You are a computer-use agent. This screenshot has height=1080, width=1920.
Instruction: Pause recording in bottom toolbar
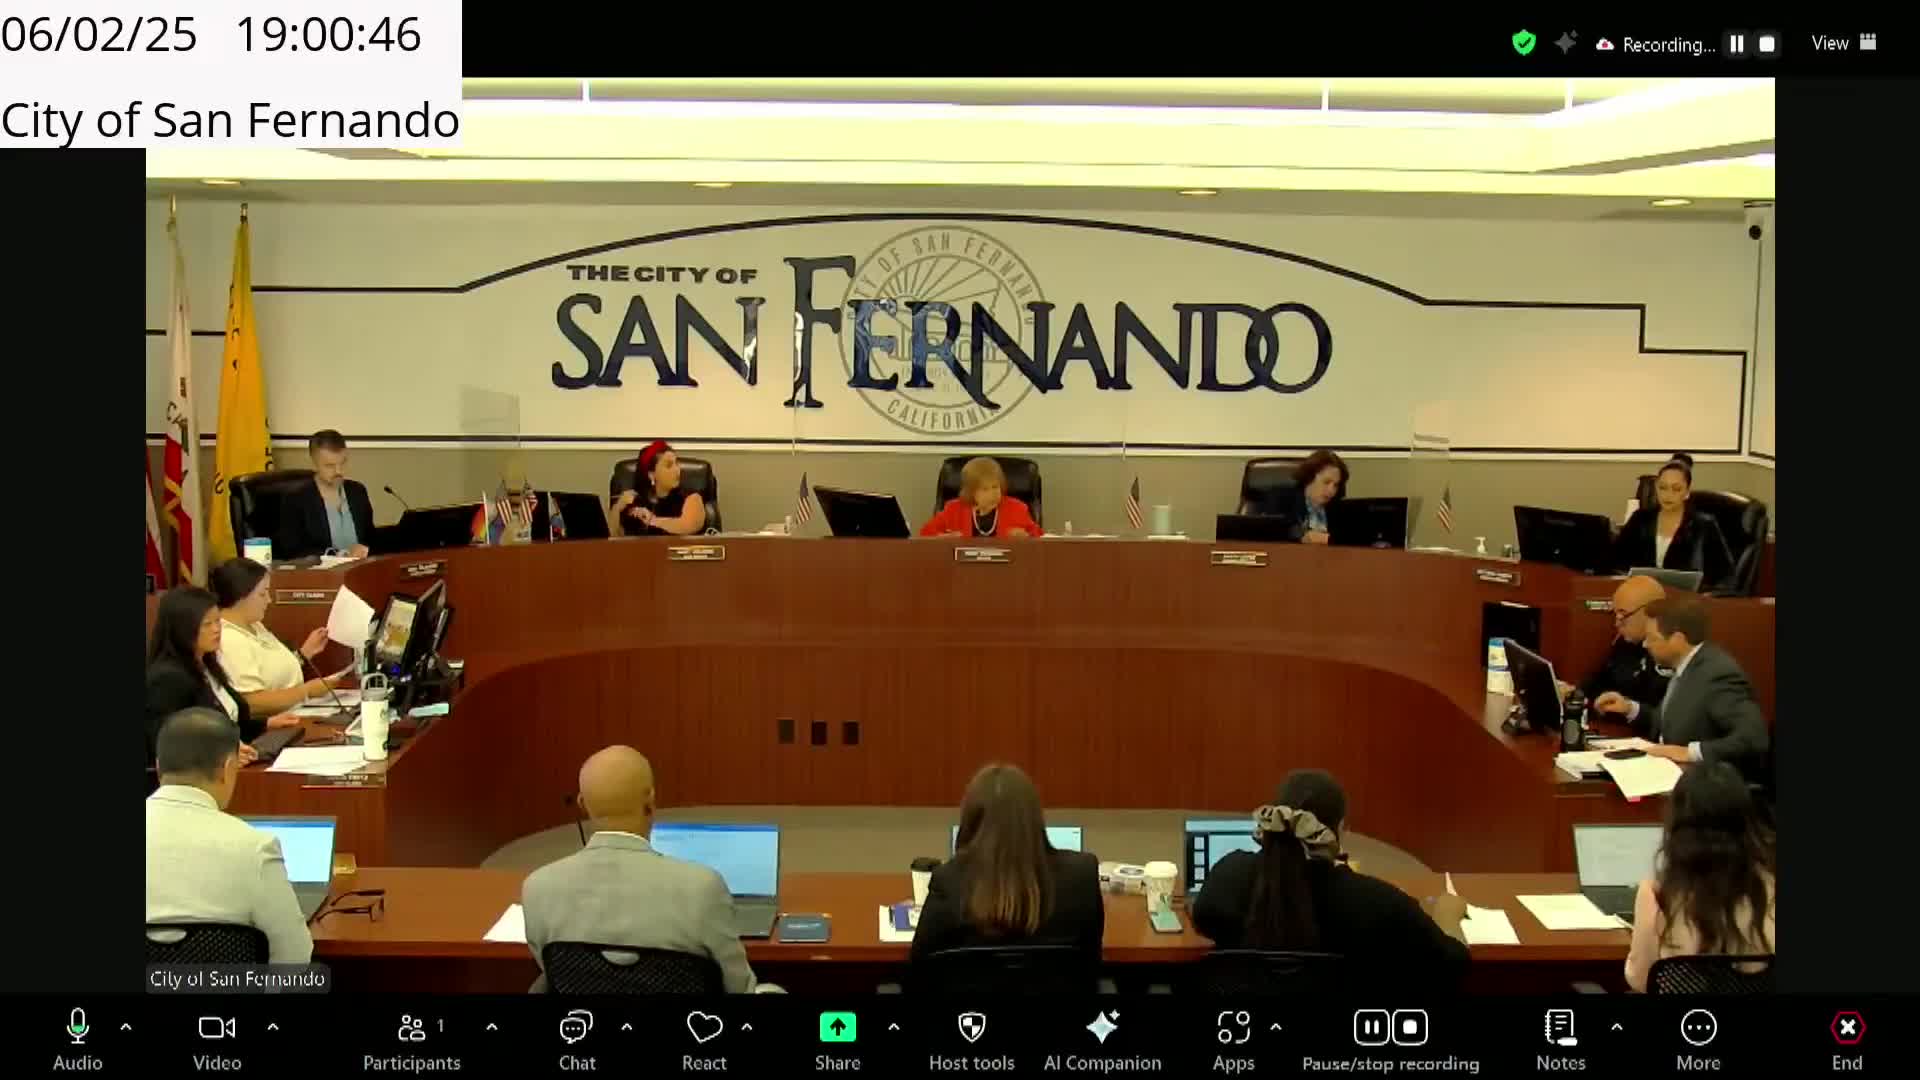(1371, 1028)
